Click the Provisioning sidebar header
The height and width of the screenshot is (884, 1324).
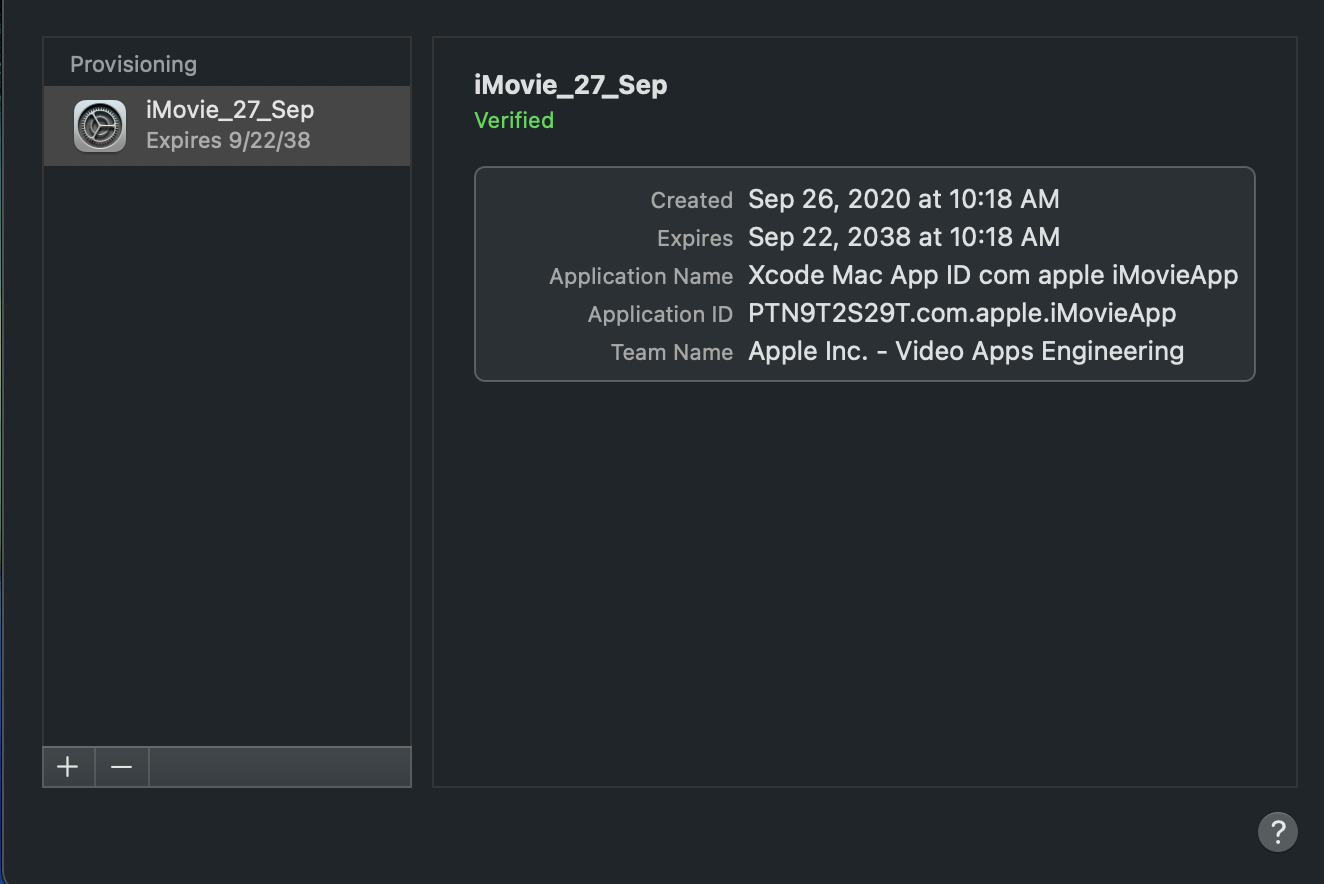coord(133,65)
